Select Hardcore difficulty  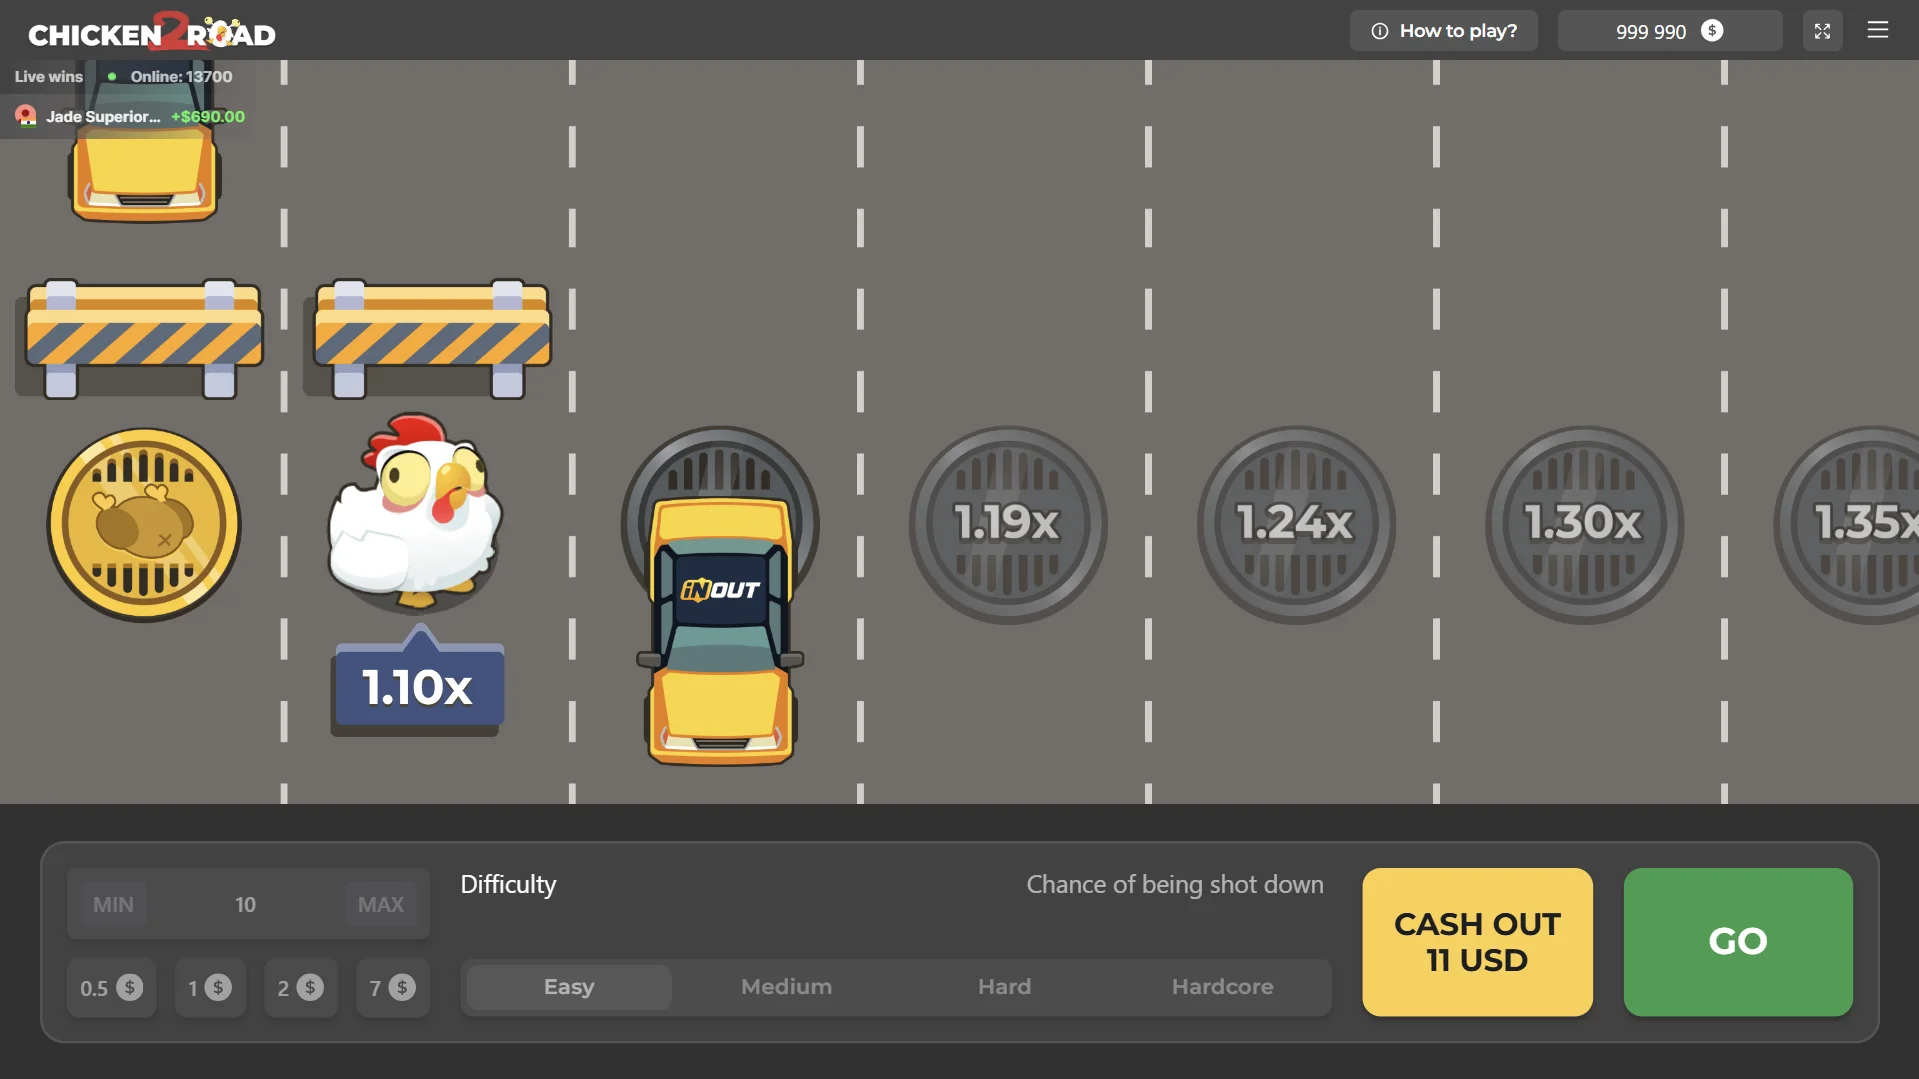coord(1222,987)
